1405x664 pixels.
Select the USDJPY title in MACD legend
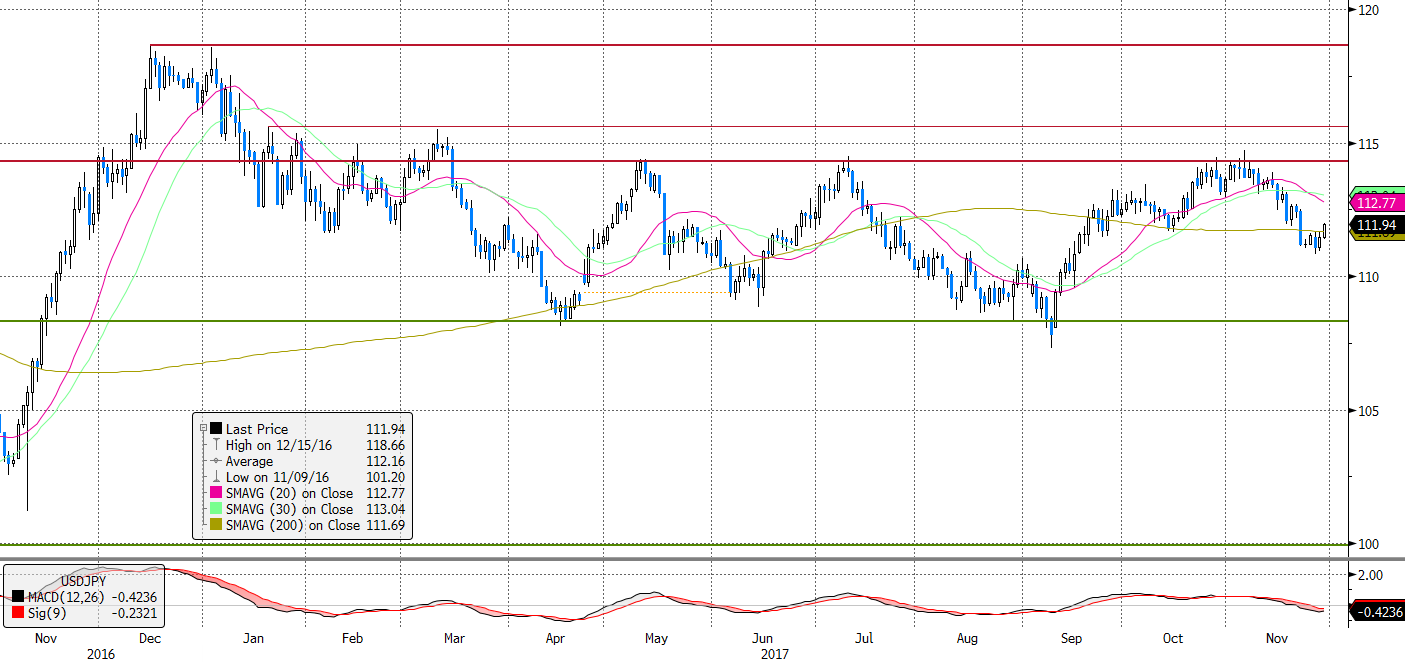[x=84, y=581]
